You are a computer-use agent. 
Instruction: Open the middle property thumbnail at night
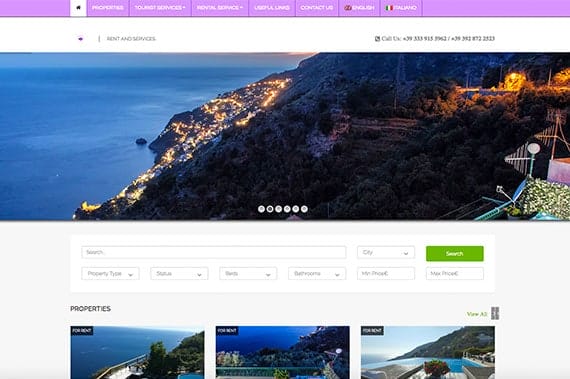pos(282,352)
